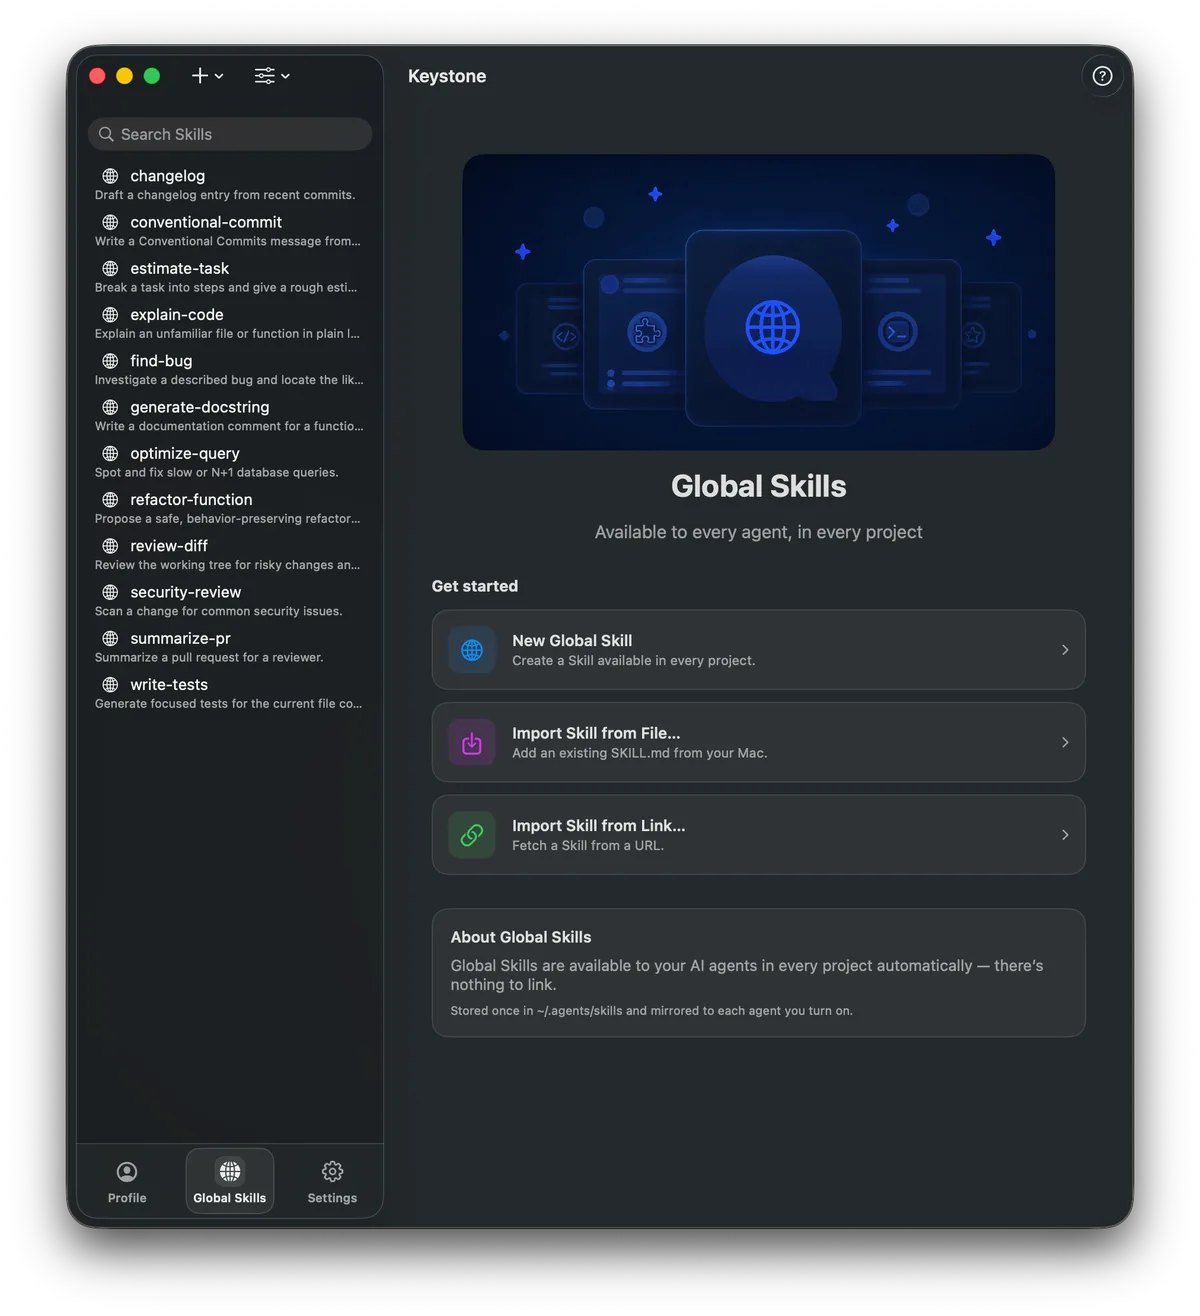Click the globe icon beside refactor-function
Screen dimensions: 1200x1316
coord(110,499)
